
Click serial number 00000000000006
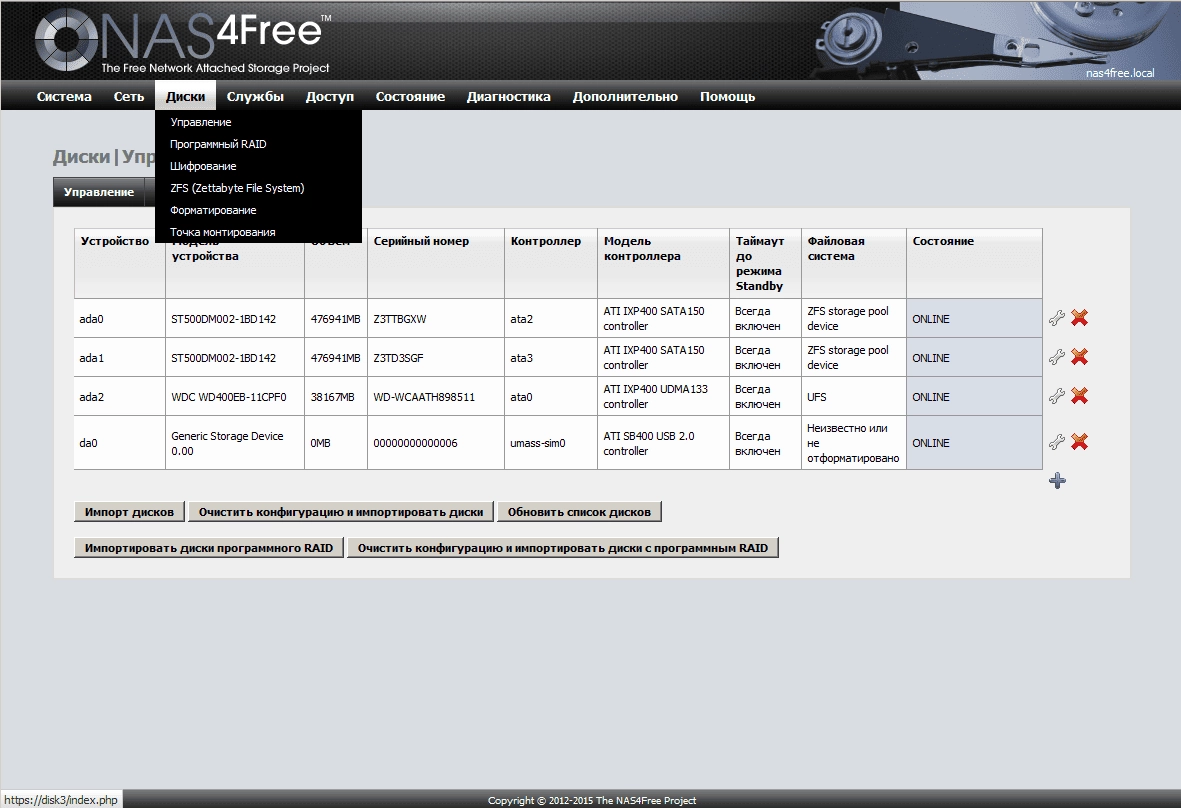436,443
